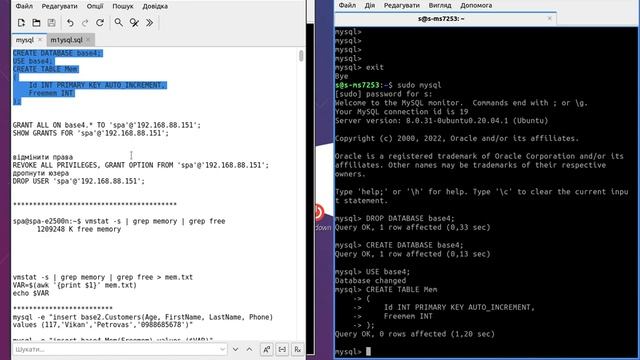Open the Довідка menu
Screen dimensions: 640x360
click(155, 6)
